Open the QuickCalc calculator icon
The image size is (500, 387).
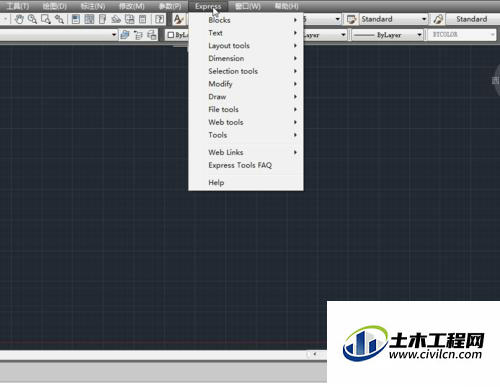click(x=143, y=19)
